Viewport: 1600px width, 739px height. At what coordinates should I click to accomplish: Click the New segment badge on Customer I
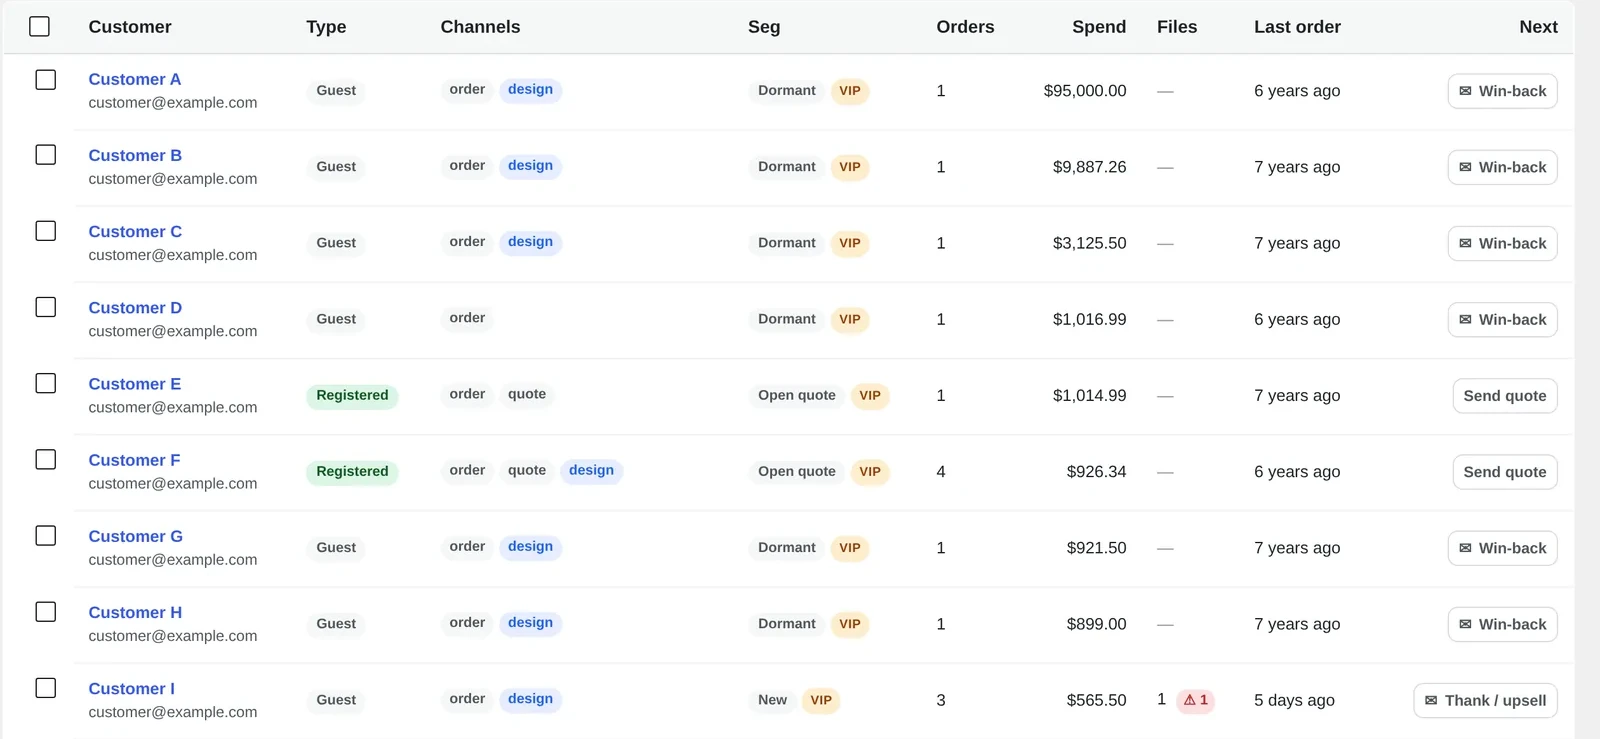point(772,700)
